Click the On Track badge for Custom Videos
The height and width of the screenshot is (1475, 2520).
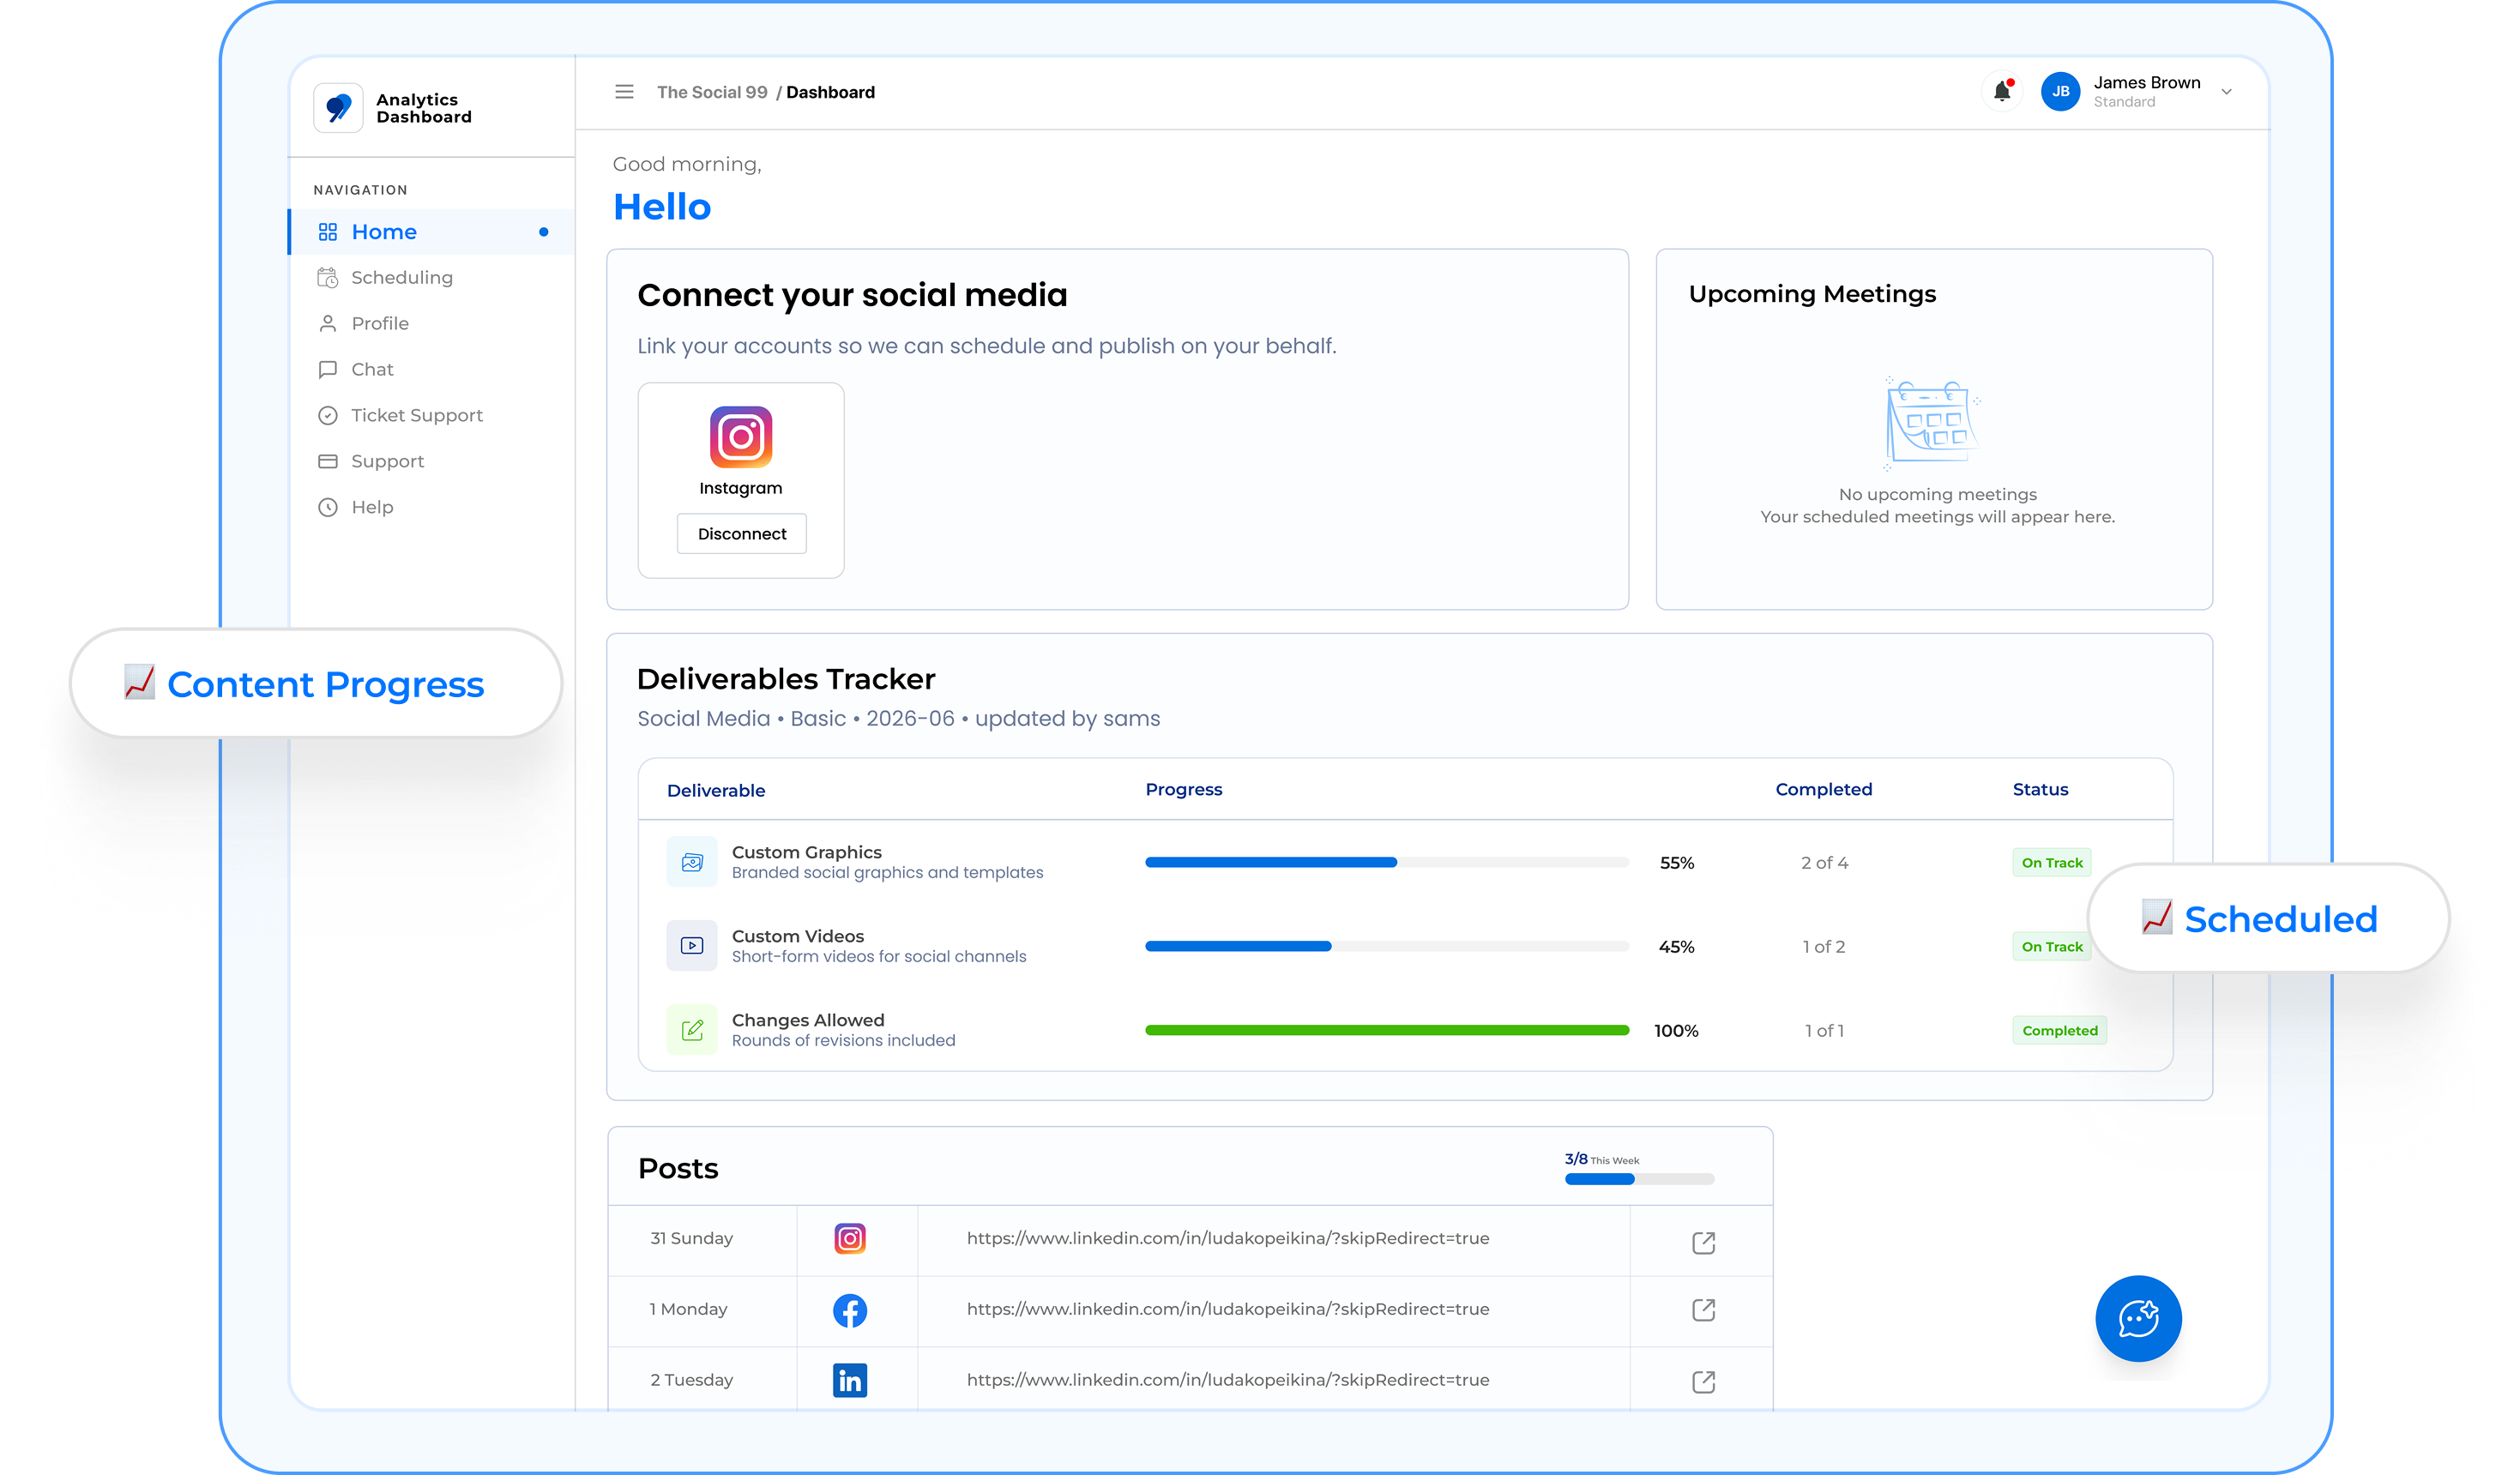[2052, 947]
